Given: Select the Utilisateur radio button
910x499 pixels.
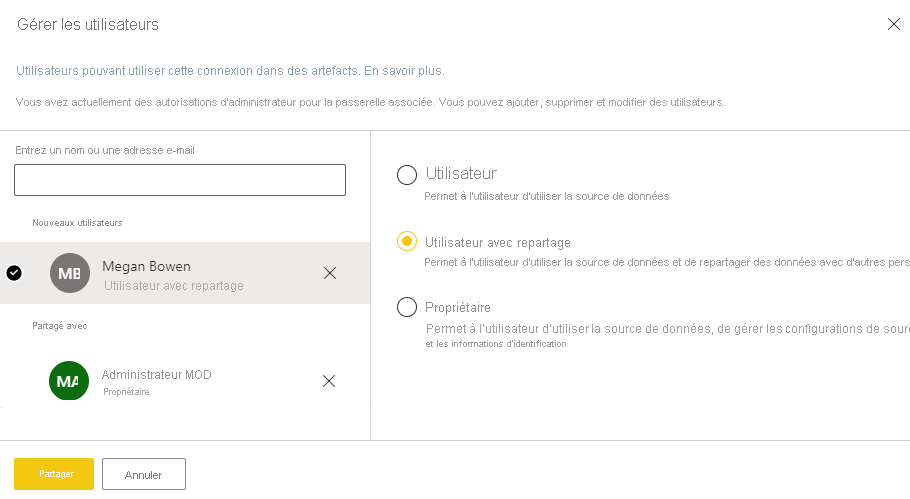Looking at the screenshot, I should (x=407, y=175).
